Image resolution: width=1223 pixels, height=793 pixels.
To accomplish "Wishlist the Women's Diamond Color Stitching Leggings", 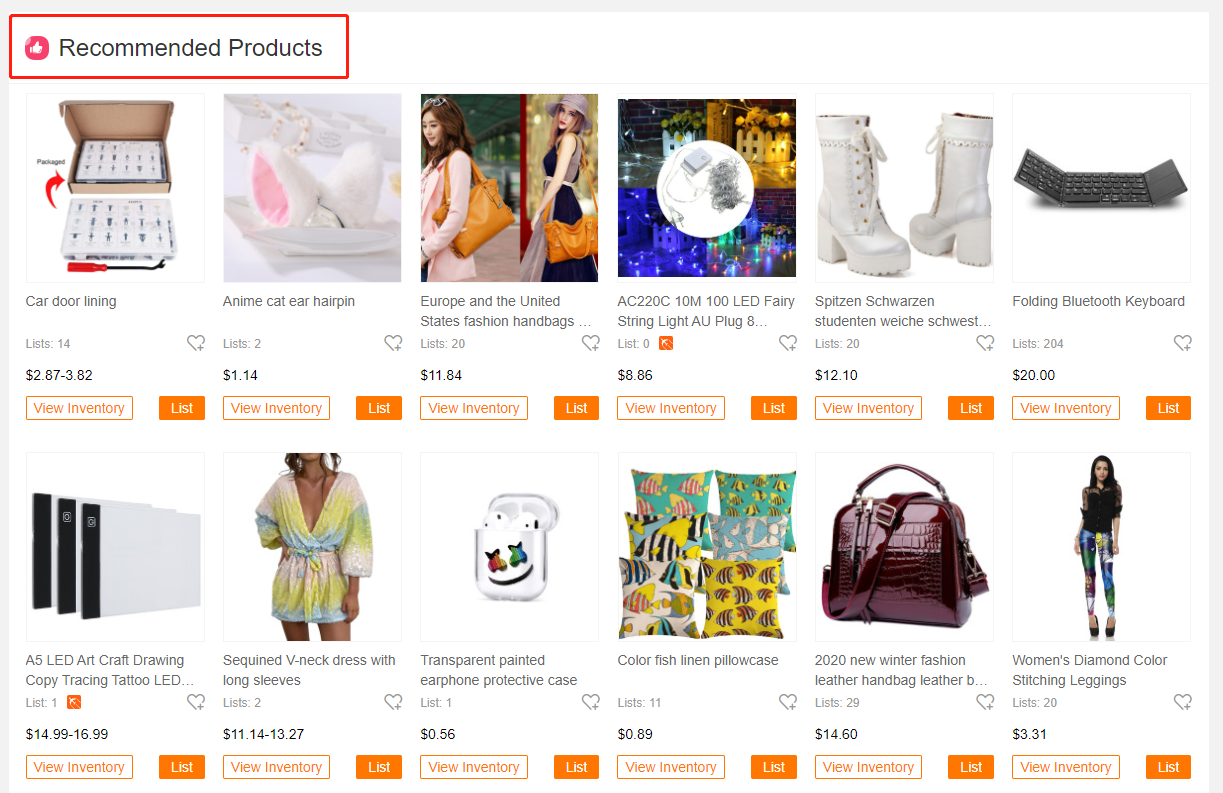I will (x=1182, y=703).
